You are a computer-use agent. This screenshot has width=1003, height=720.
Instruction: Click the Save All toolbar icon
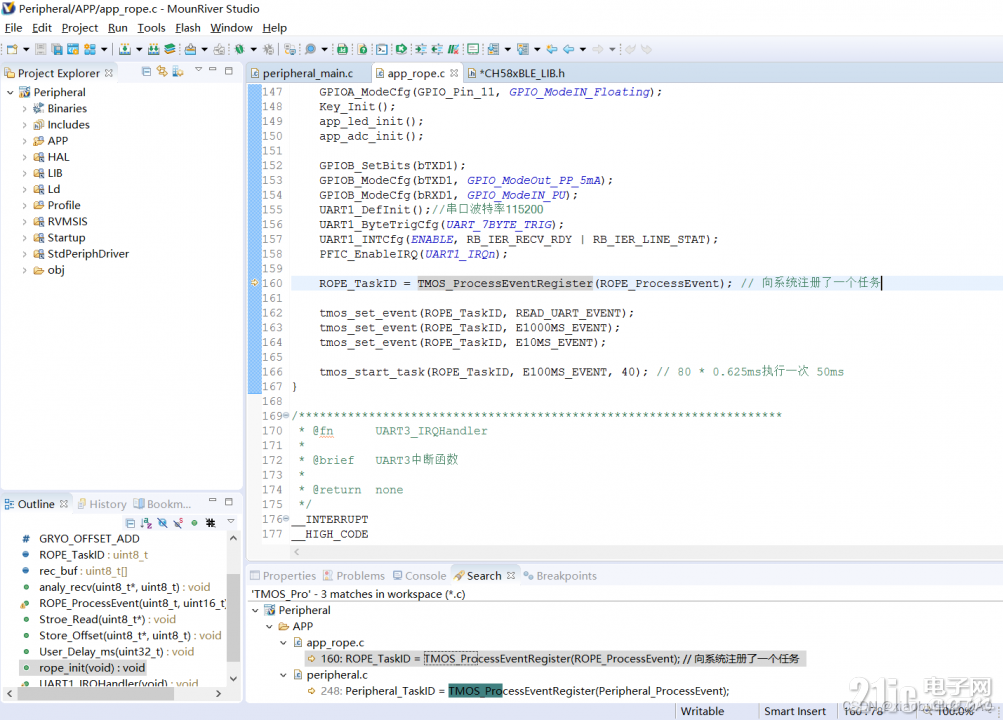(x=57, y=49)
